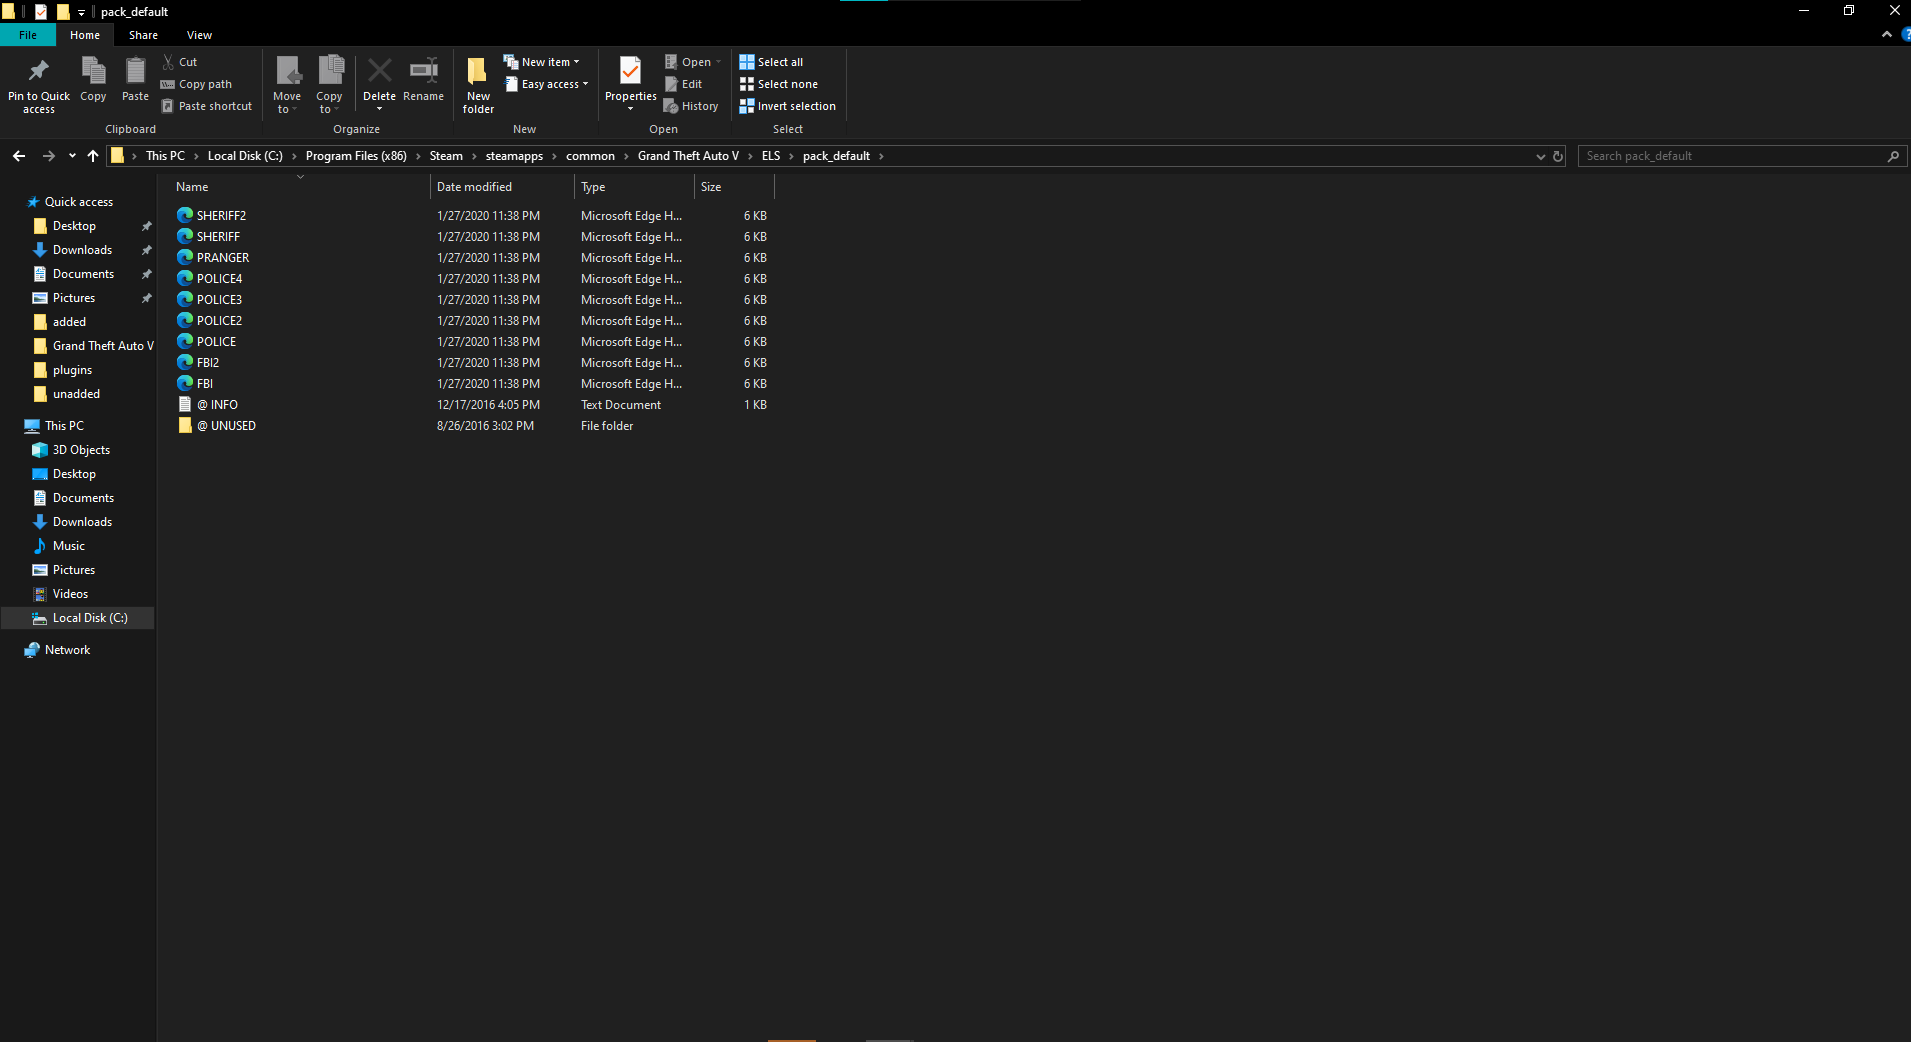The image size is (1911, 1042).
Task: Click the address bar previous locations dropdown
Action: [x=1540, y=156]
